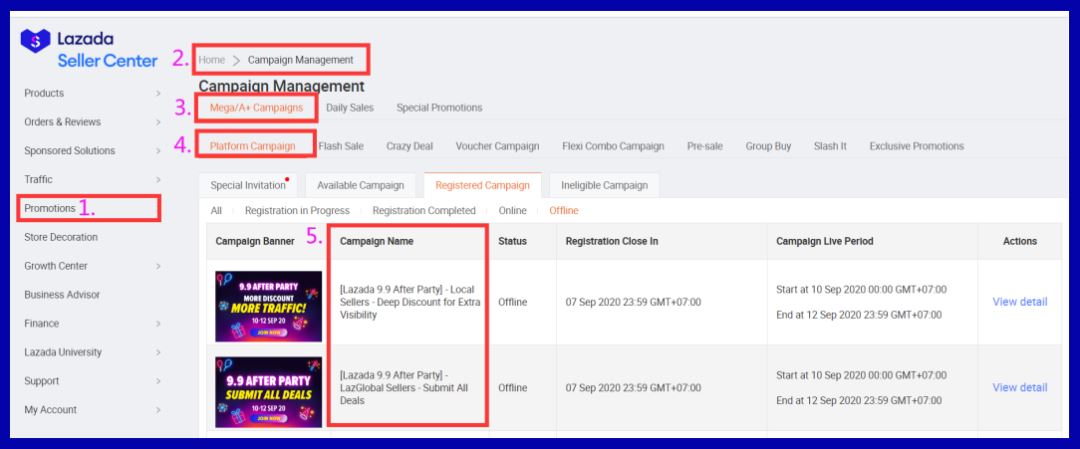Open Lazada University menu
The width and height of the screenshot is (1080, 449).
coord(63,352)
